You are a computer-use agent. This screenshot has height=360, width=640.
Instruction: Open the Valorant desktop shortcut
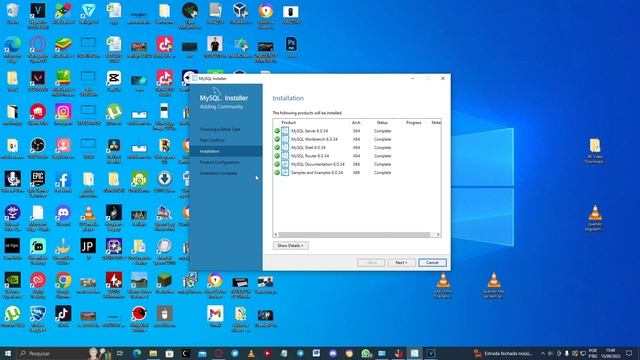38,80
